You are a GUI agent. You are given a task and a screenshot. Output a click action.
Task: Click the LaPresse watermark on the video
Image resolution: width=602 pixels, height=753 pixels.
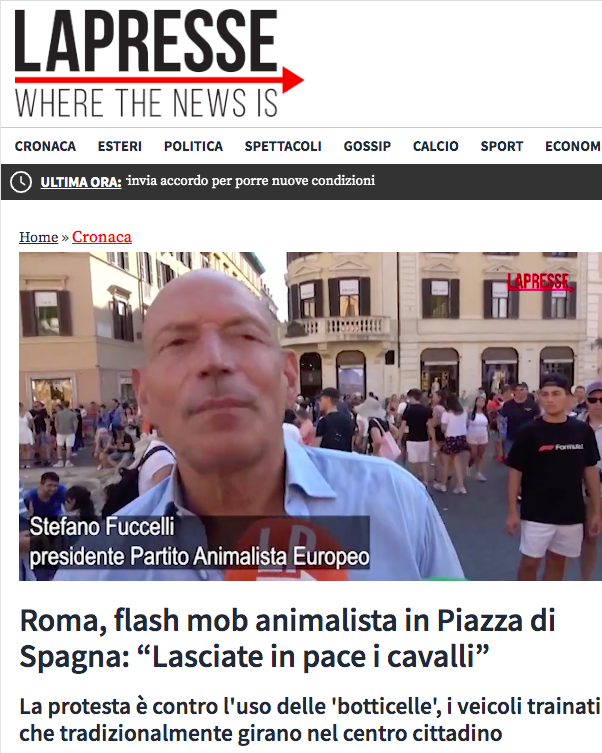[x=540, y=282]
